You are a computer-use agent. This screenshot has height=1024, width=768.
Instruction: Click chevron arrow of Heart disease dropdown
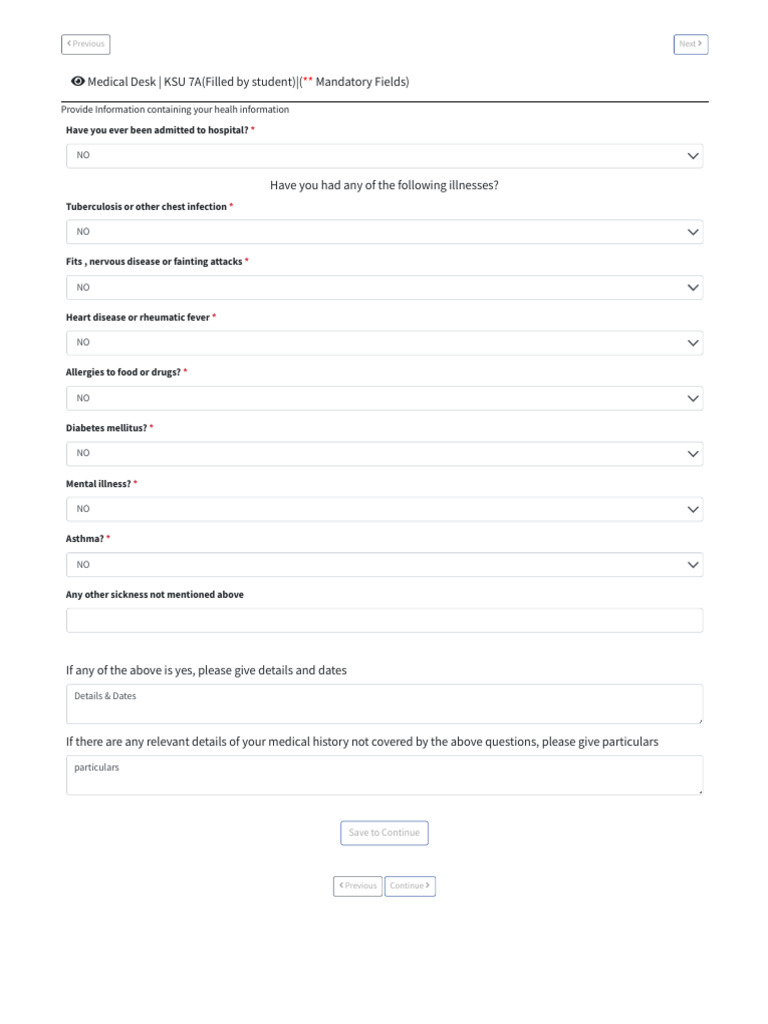tap(693, 343)
